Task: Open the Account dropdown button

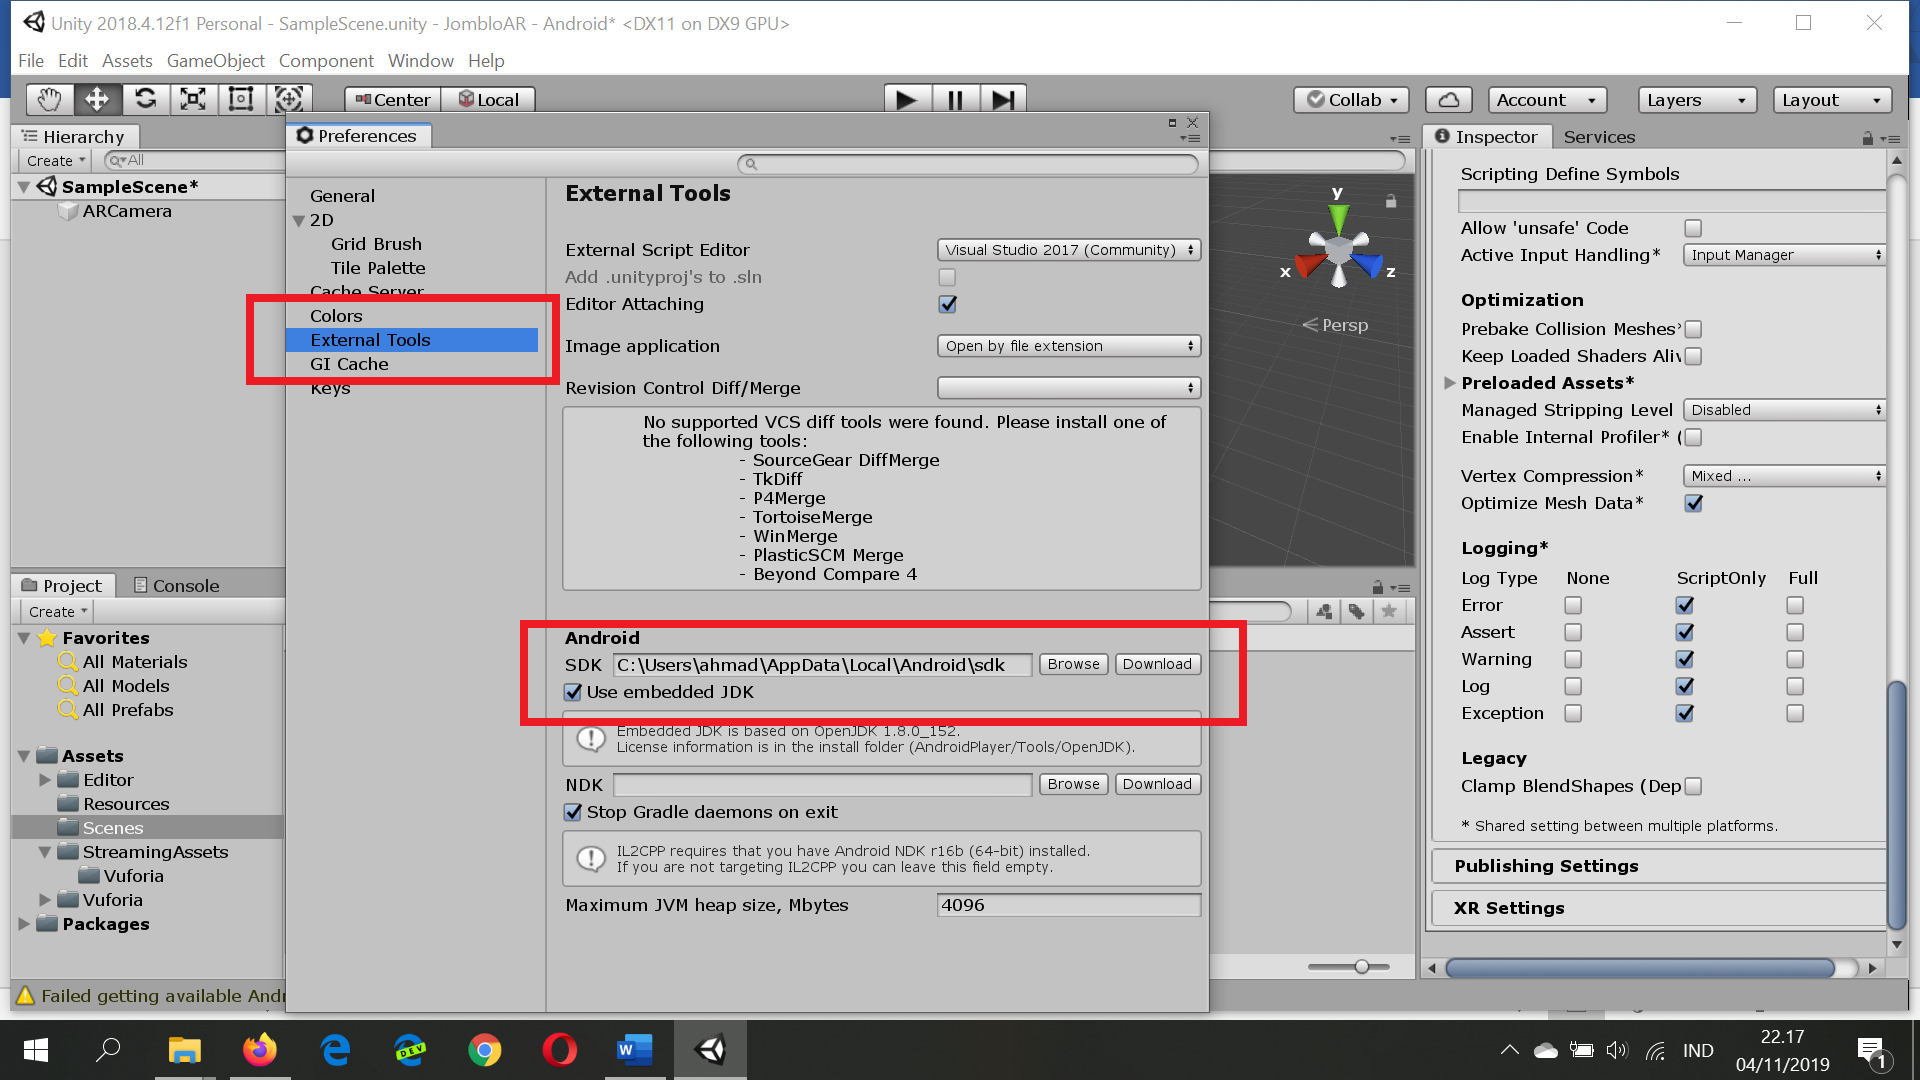Action: coord(1547,100)
